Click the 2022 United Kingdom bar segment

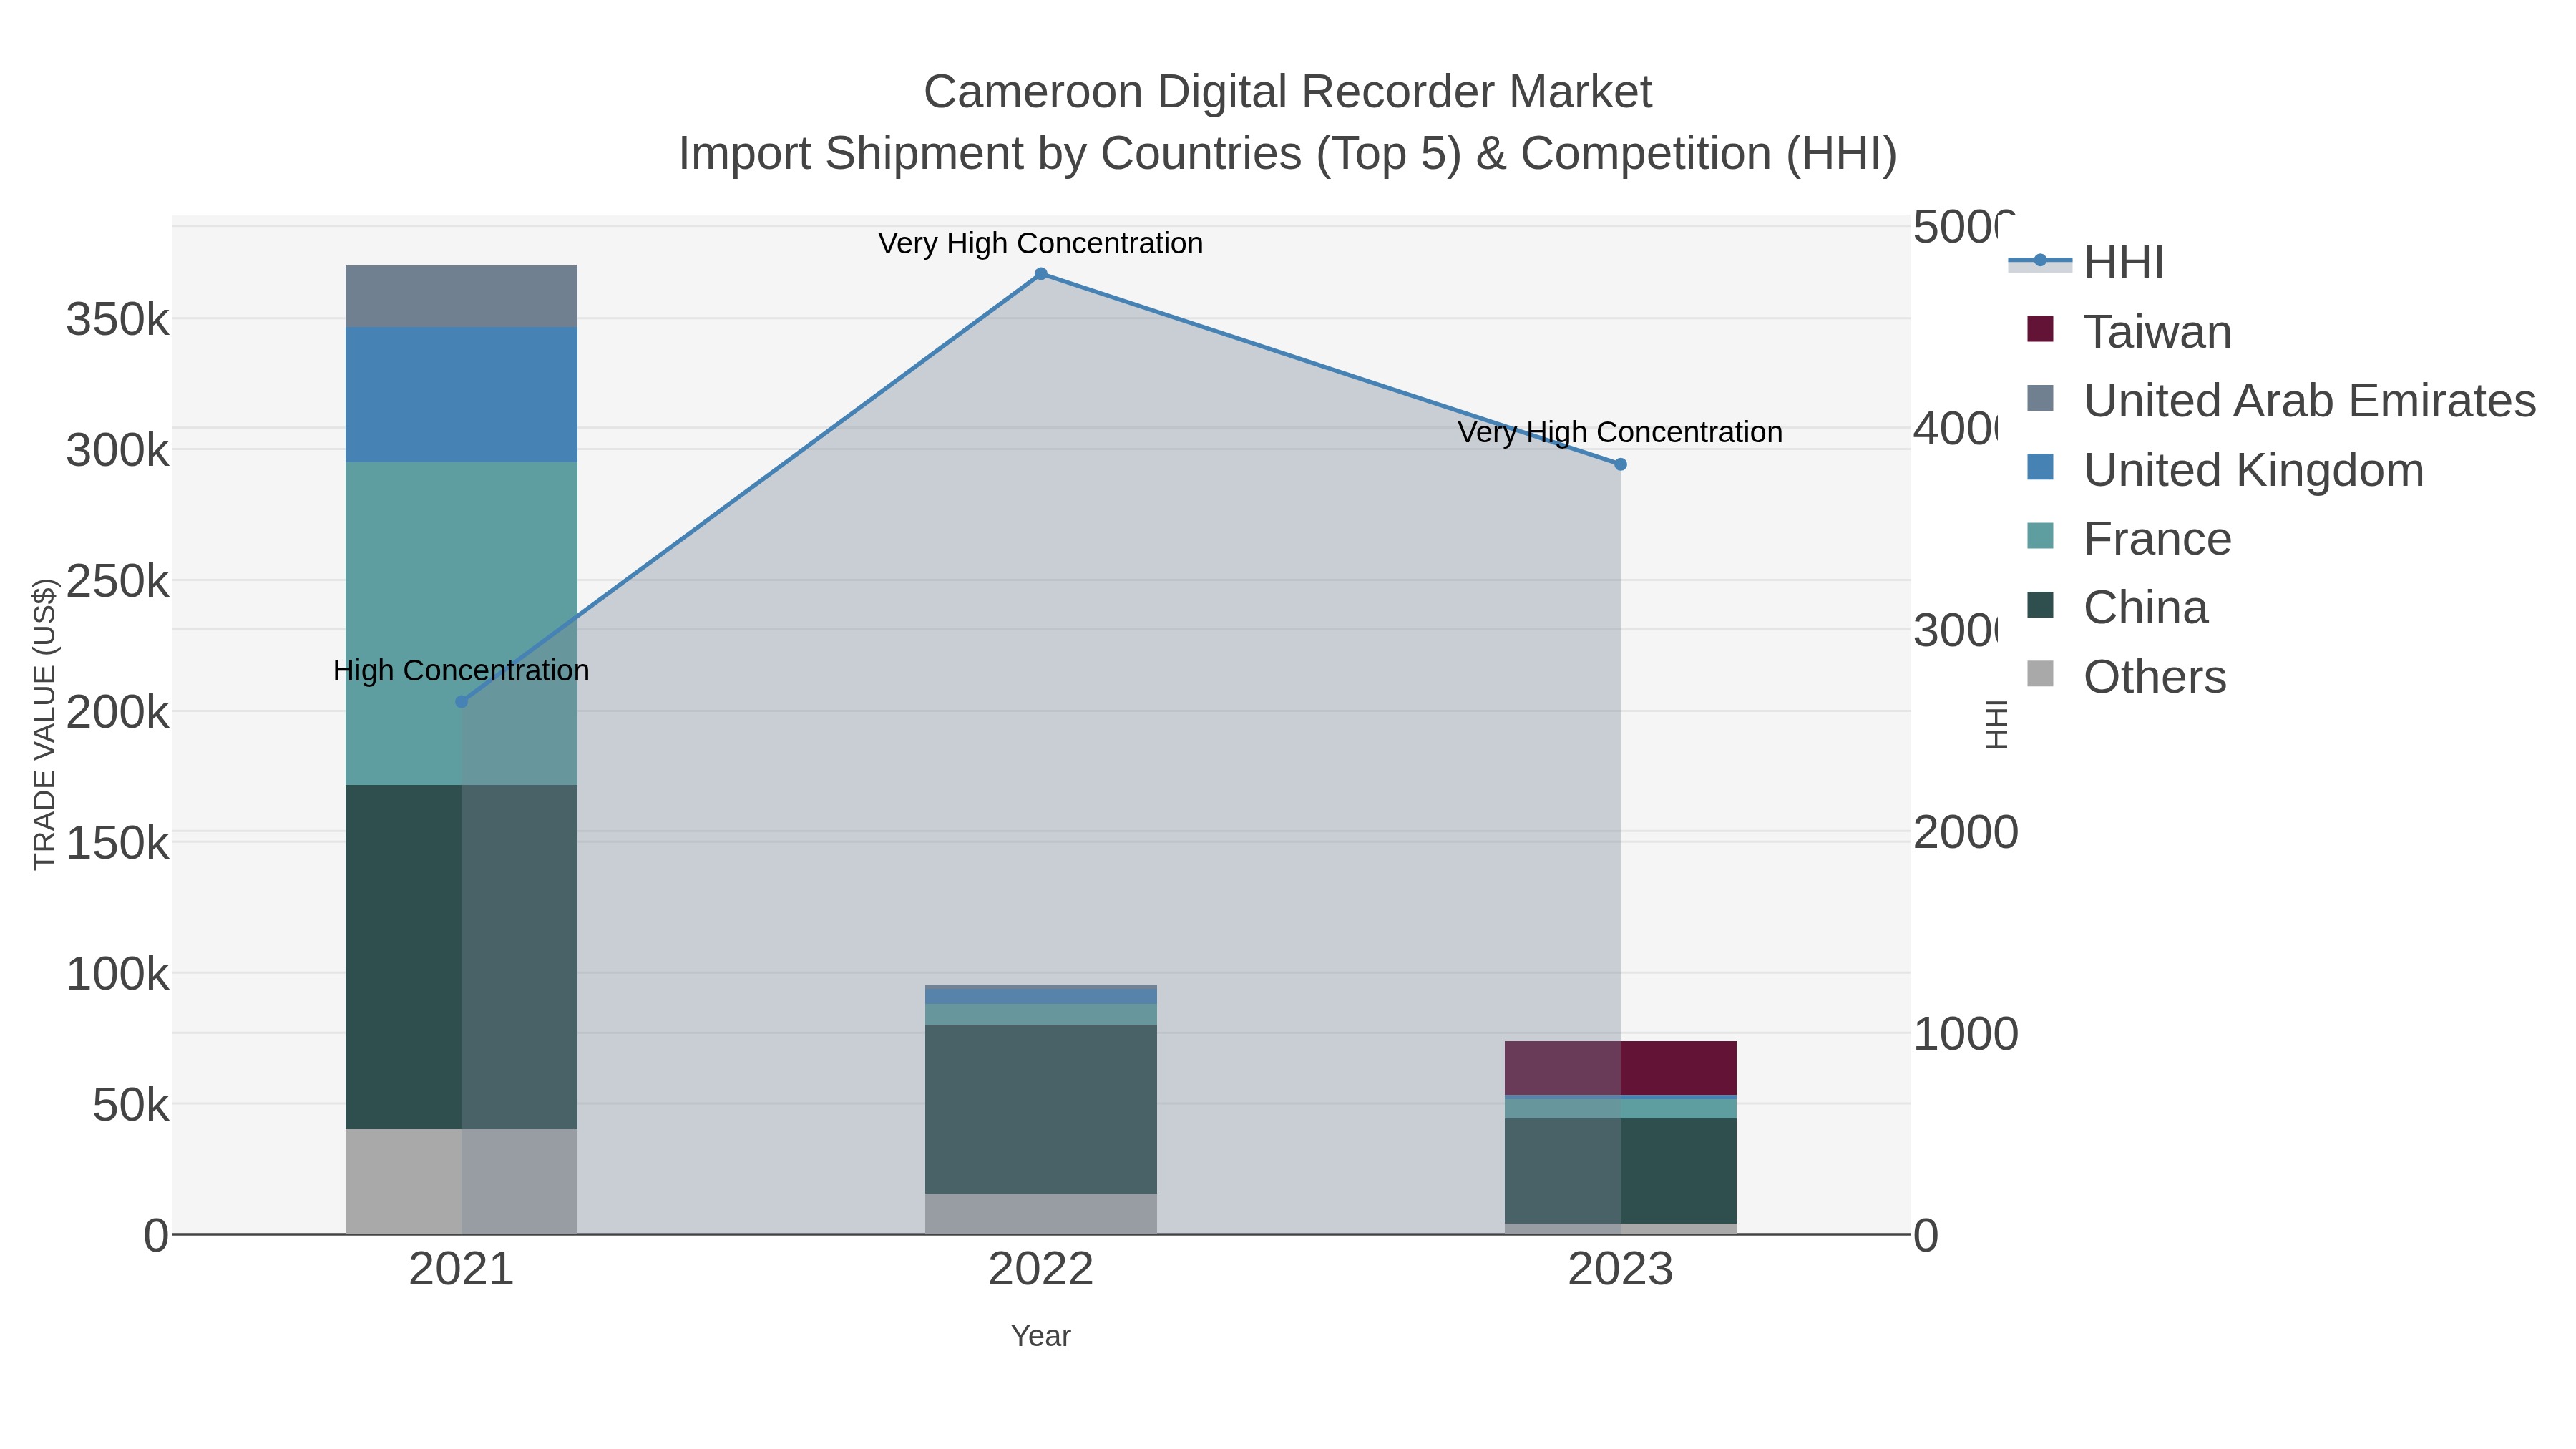coord(1041,997)
